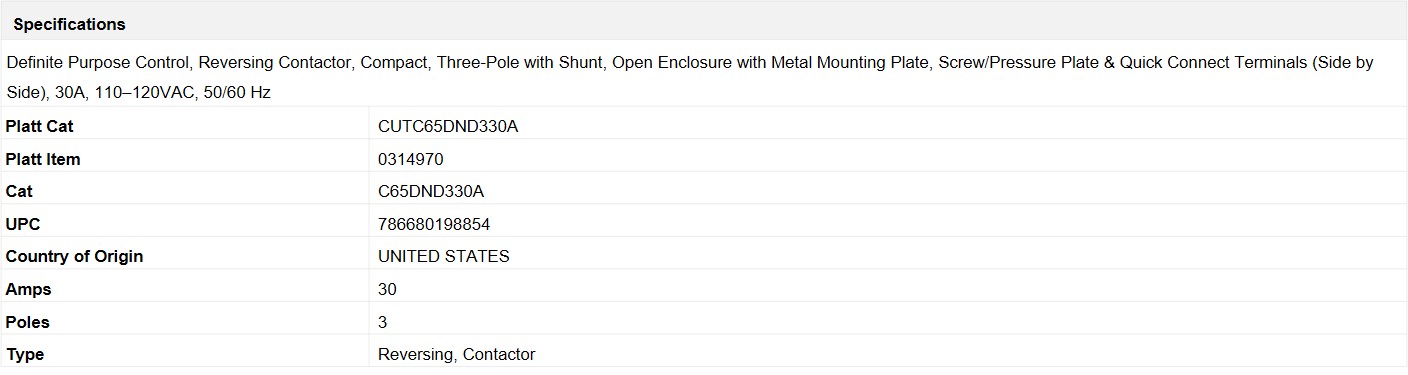Screen dimensions: 1408x375
Task: Click the UNITED STATES country value
Action: (444, 256)
